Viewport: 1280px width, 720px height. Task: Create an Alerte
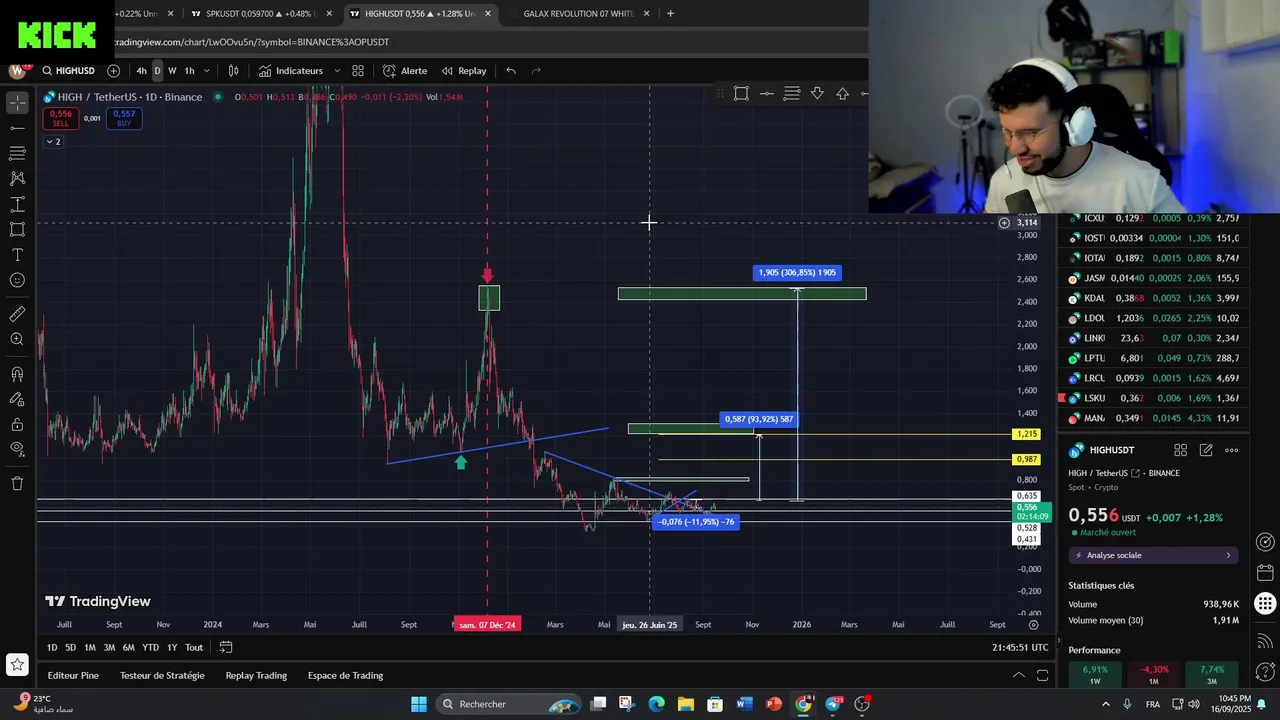[x=405, y=71]
